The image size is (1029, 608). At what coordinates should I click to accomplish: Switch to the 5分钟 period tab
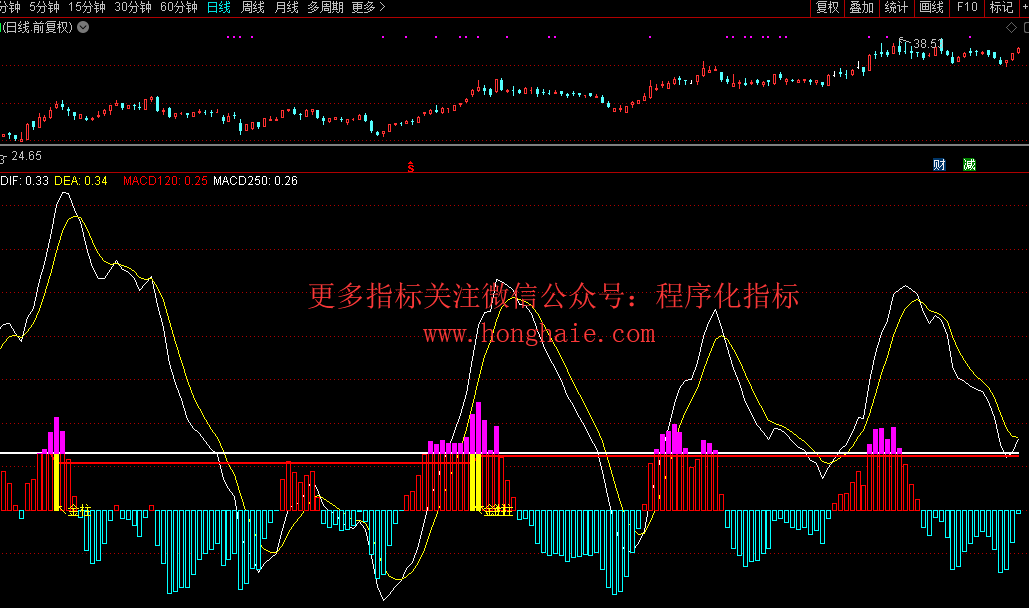click(44, 8)
